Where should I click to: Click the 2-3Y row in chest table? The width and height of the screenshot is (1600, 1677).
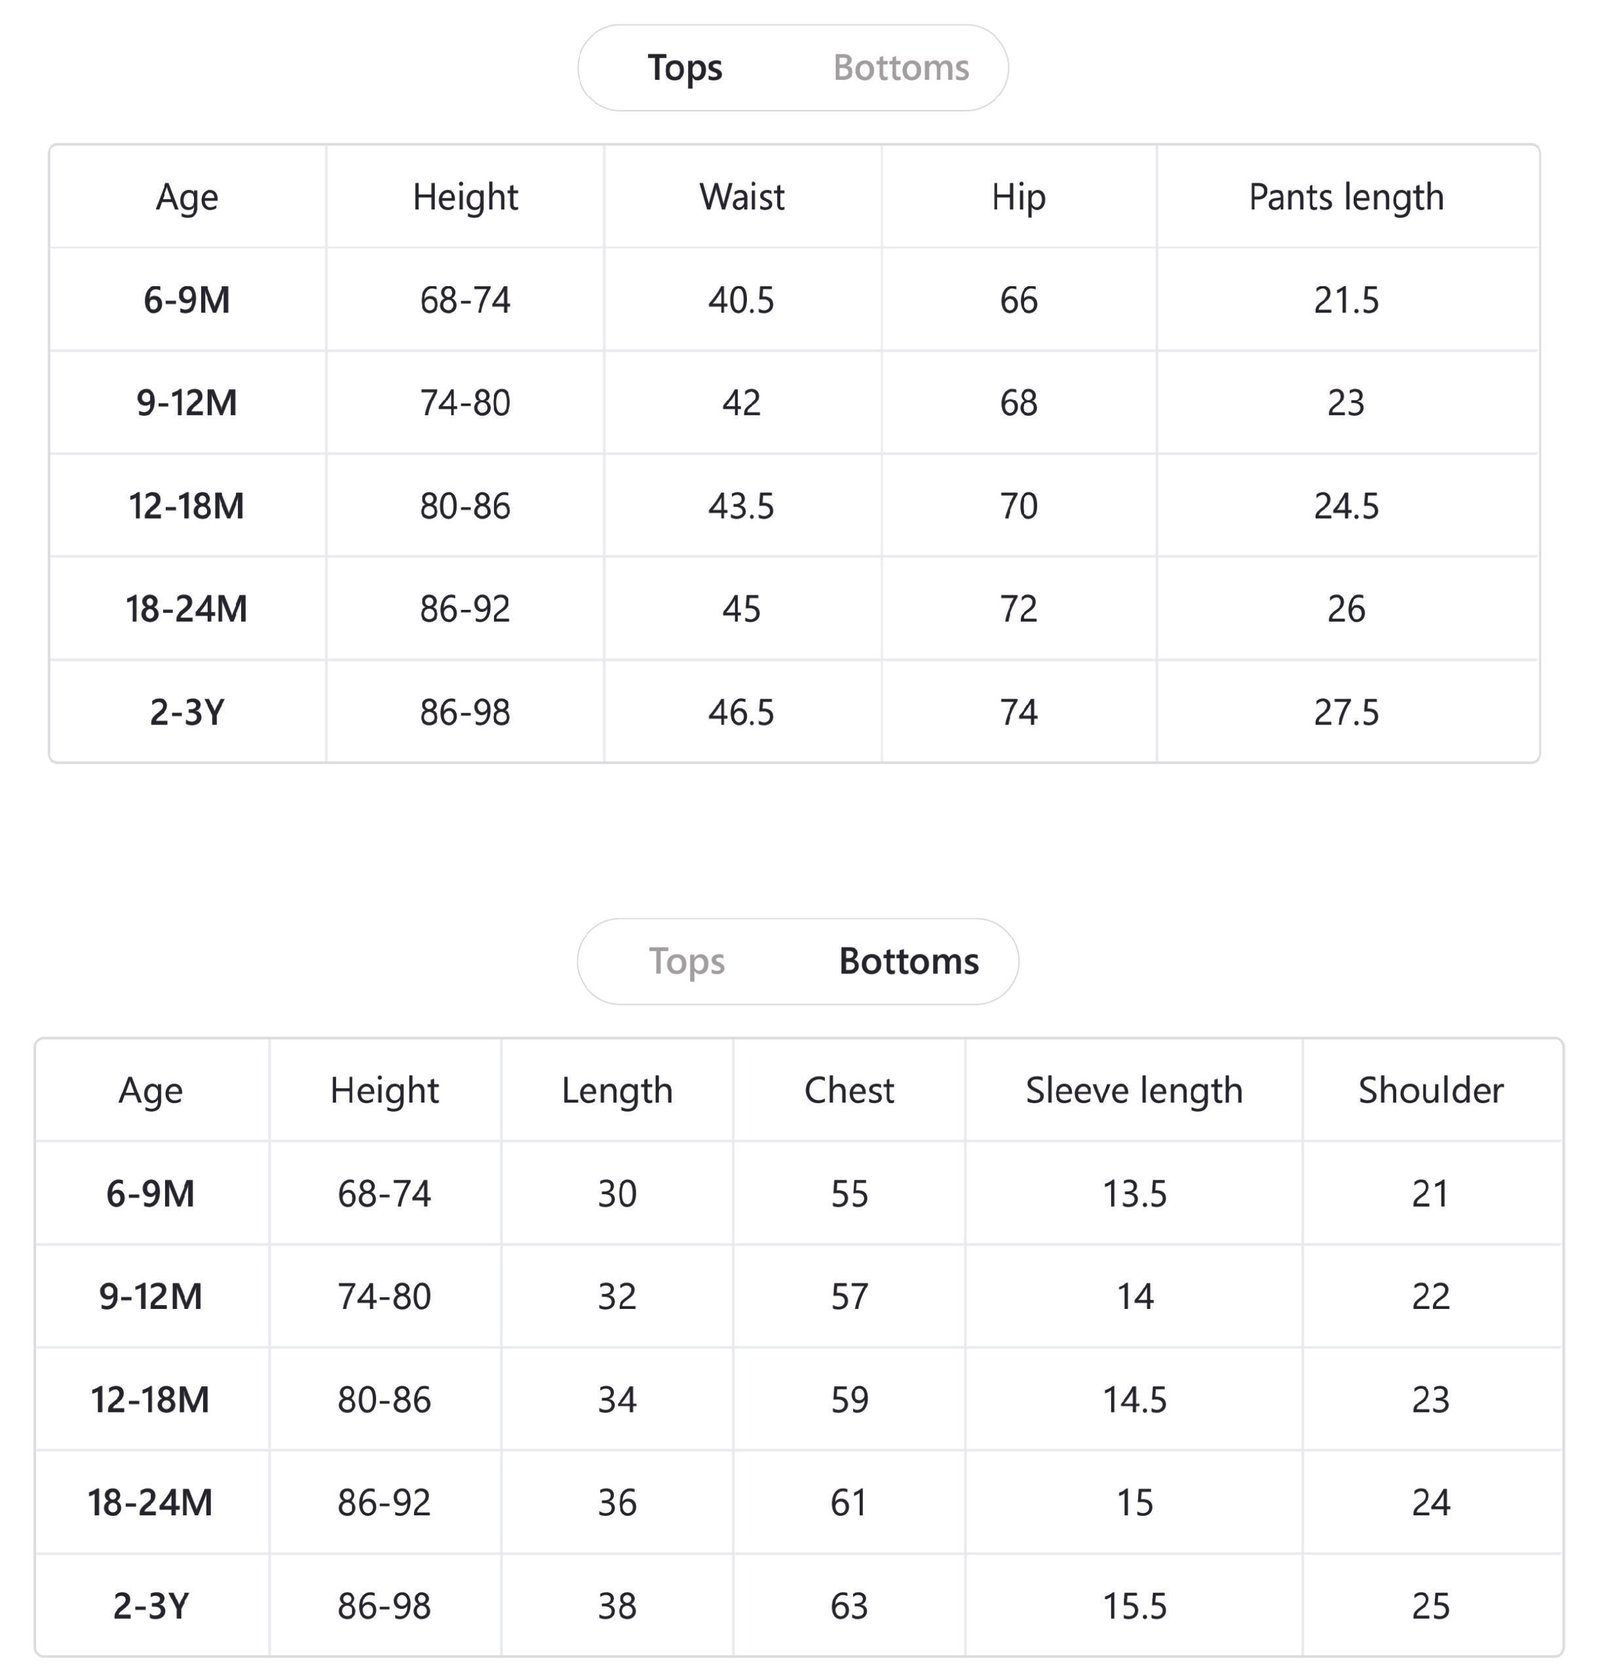coord(799,1605)
